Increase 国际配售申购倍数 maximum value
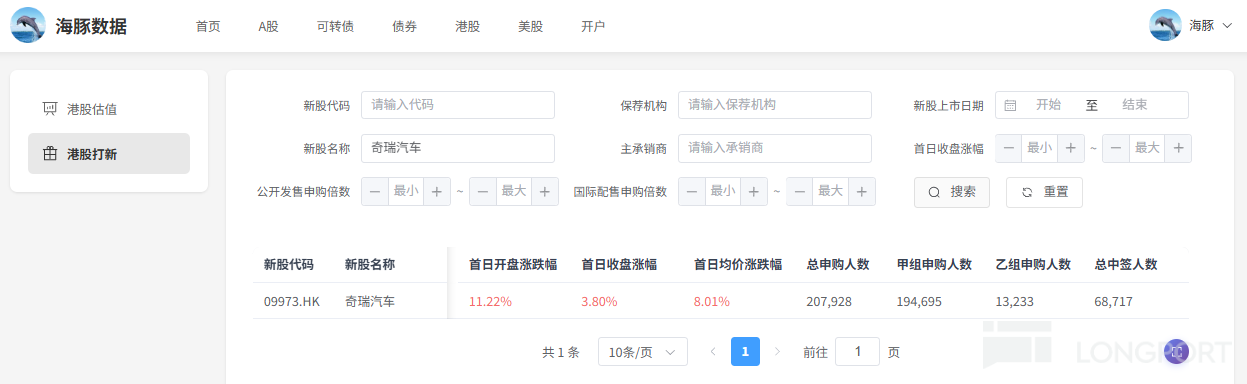The image size is (1247, 384). coord(863,191)
